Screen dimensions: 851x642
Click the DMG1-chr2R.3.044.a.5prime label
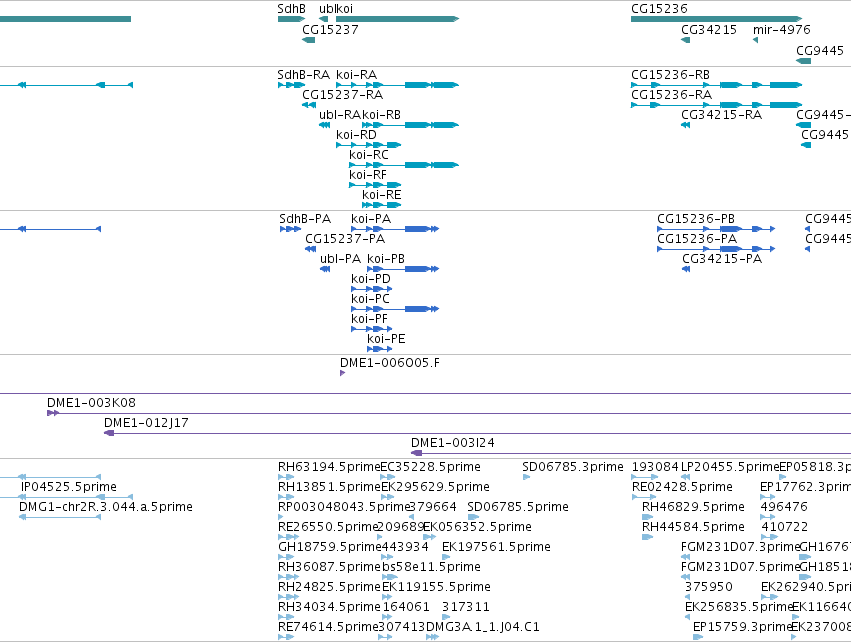click(x=106, y=507)
